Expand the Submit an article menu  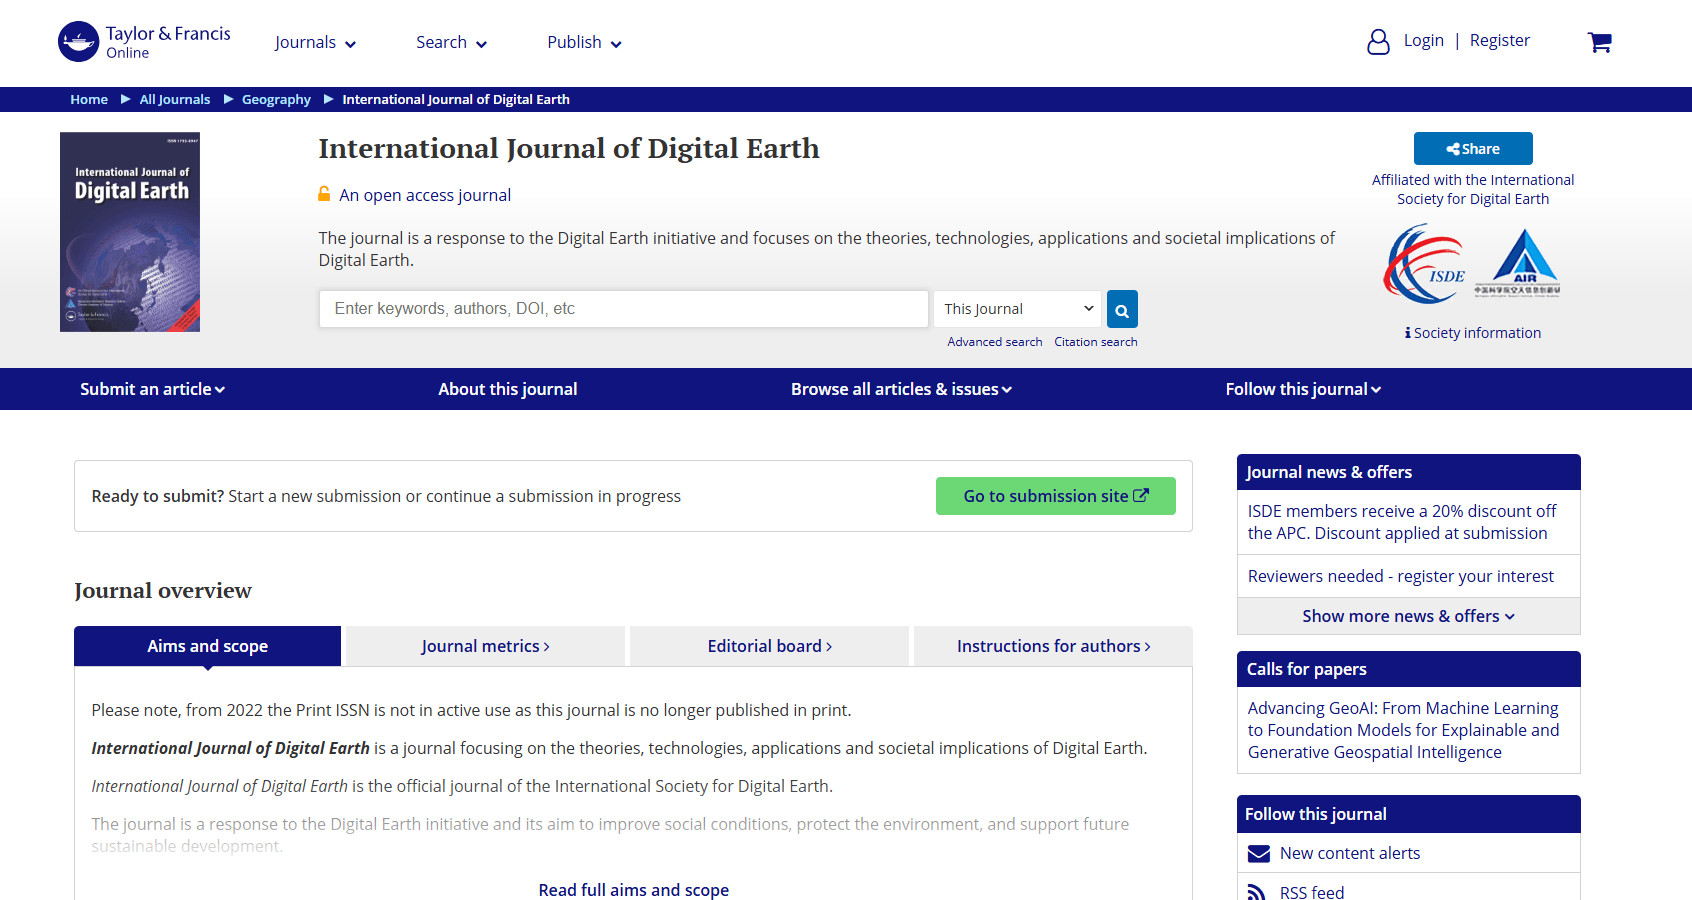(x=152, y=389)
